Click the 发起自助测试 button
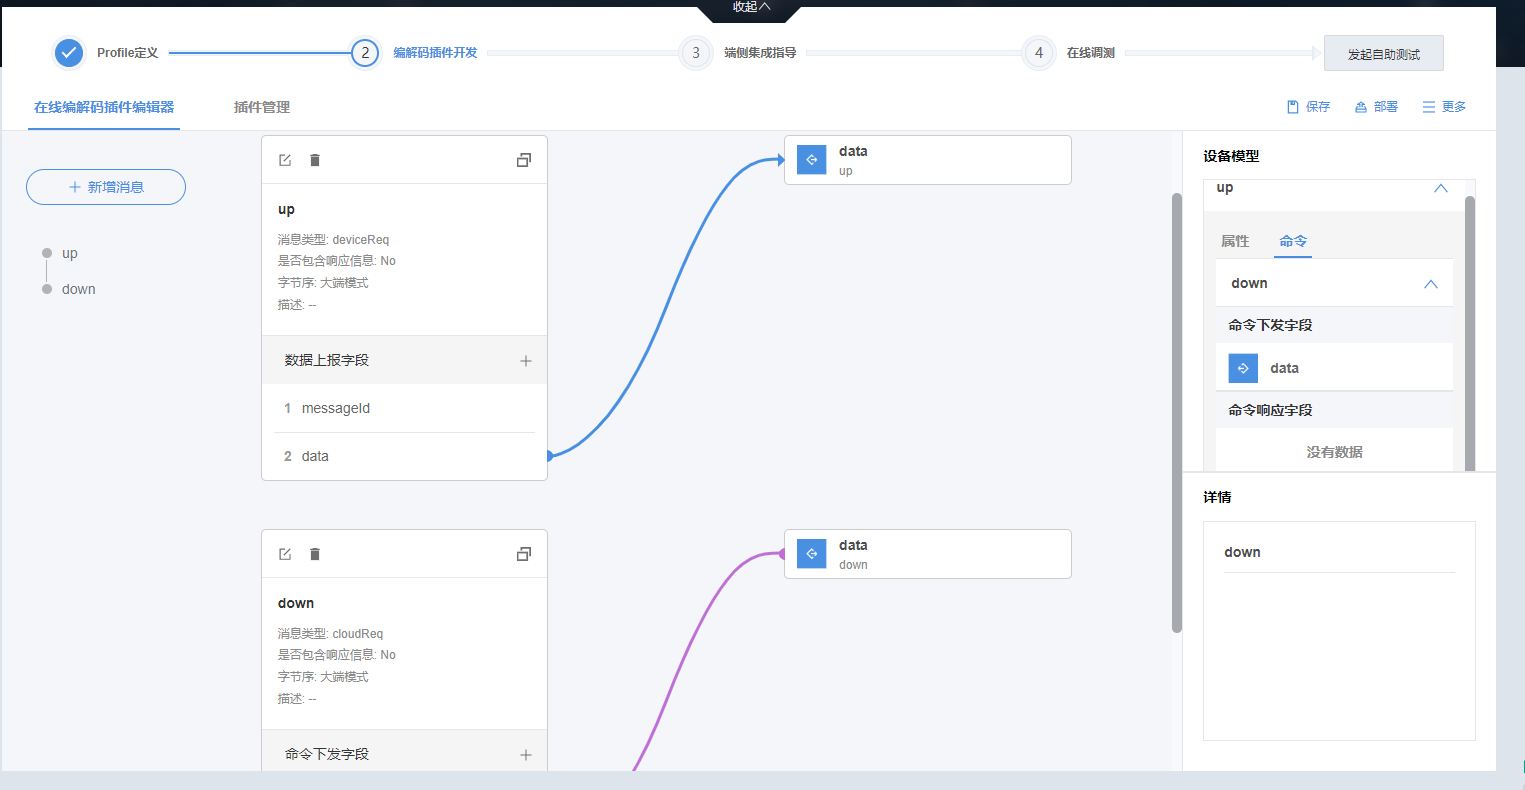 click(1383, 54)
